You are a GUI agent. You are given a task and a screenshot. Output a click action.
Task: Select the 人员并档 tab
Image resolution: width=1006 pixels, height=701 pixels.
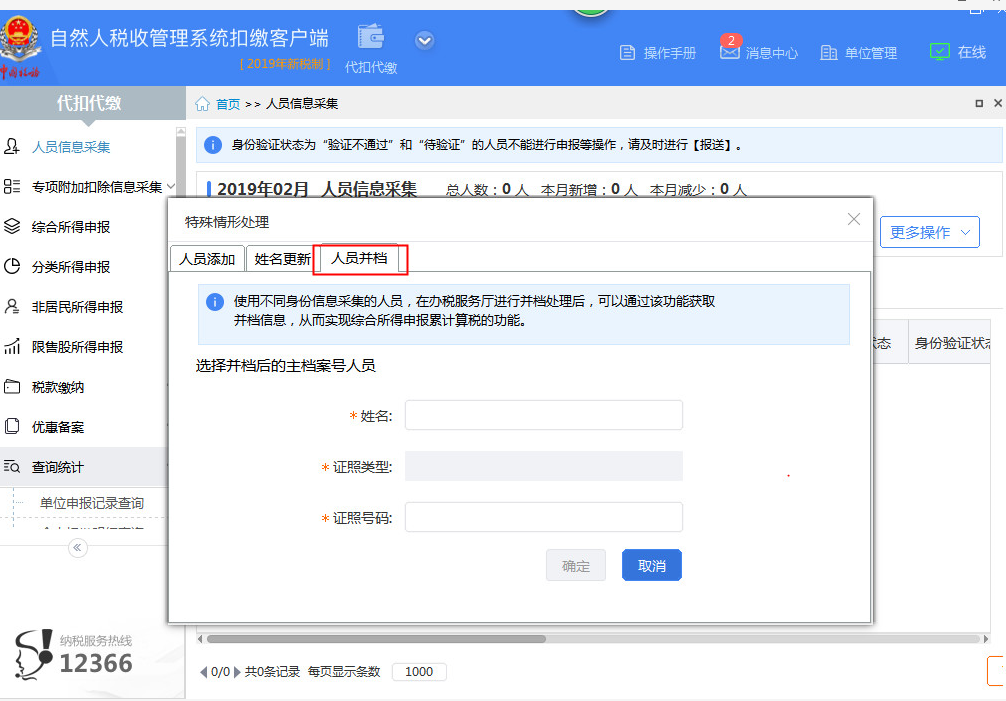pyautogui.click(x=359, y=258)
